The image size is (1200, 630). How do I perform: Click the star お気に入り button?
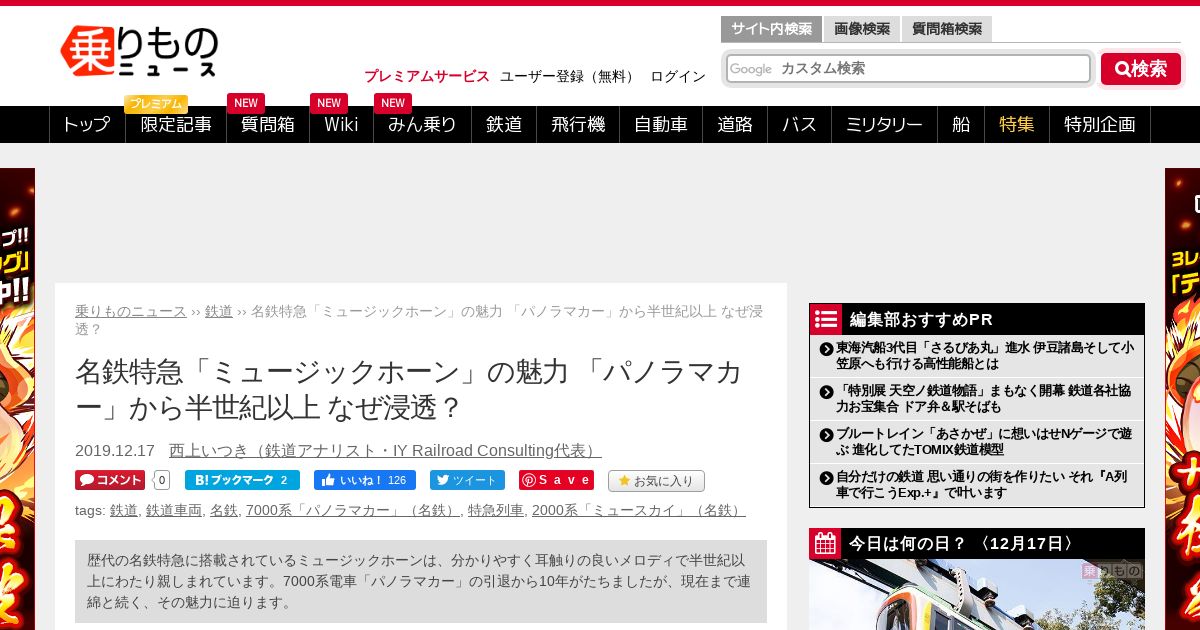(656, 481)
